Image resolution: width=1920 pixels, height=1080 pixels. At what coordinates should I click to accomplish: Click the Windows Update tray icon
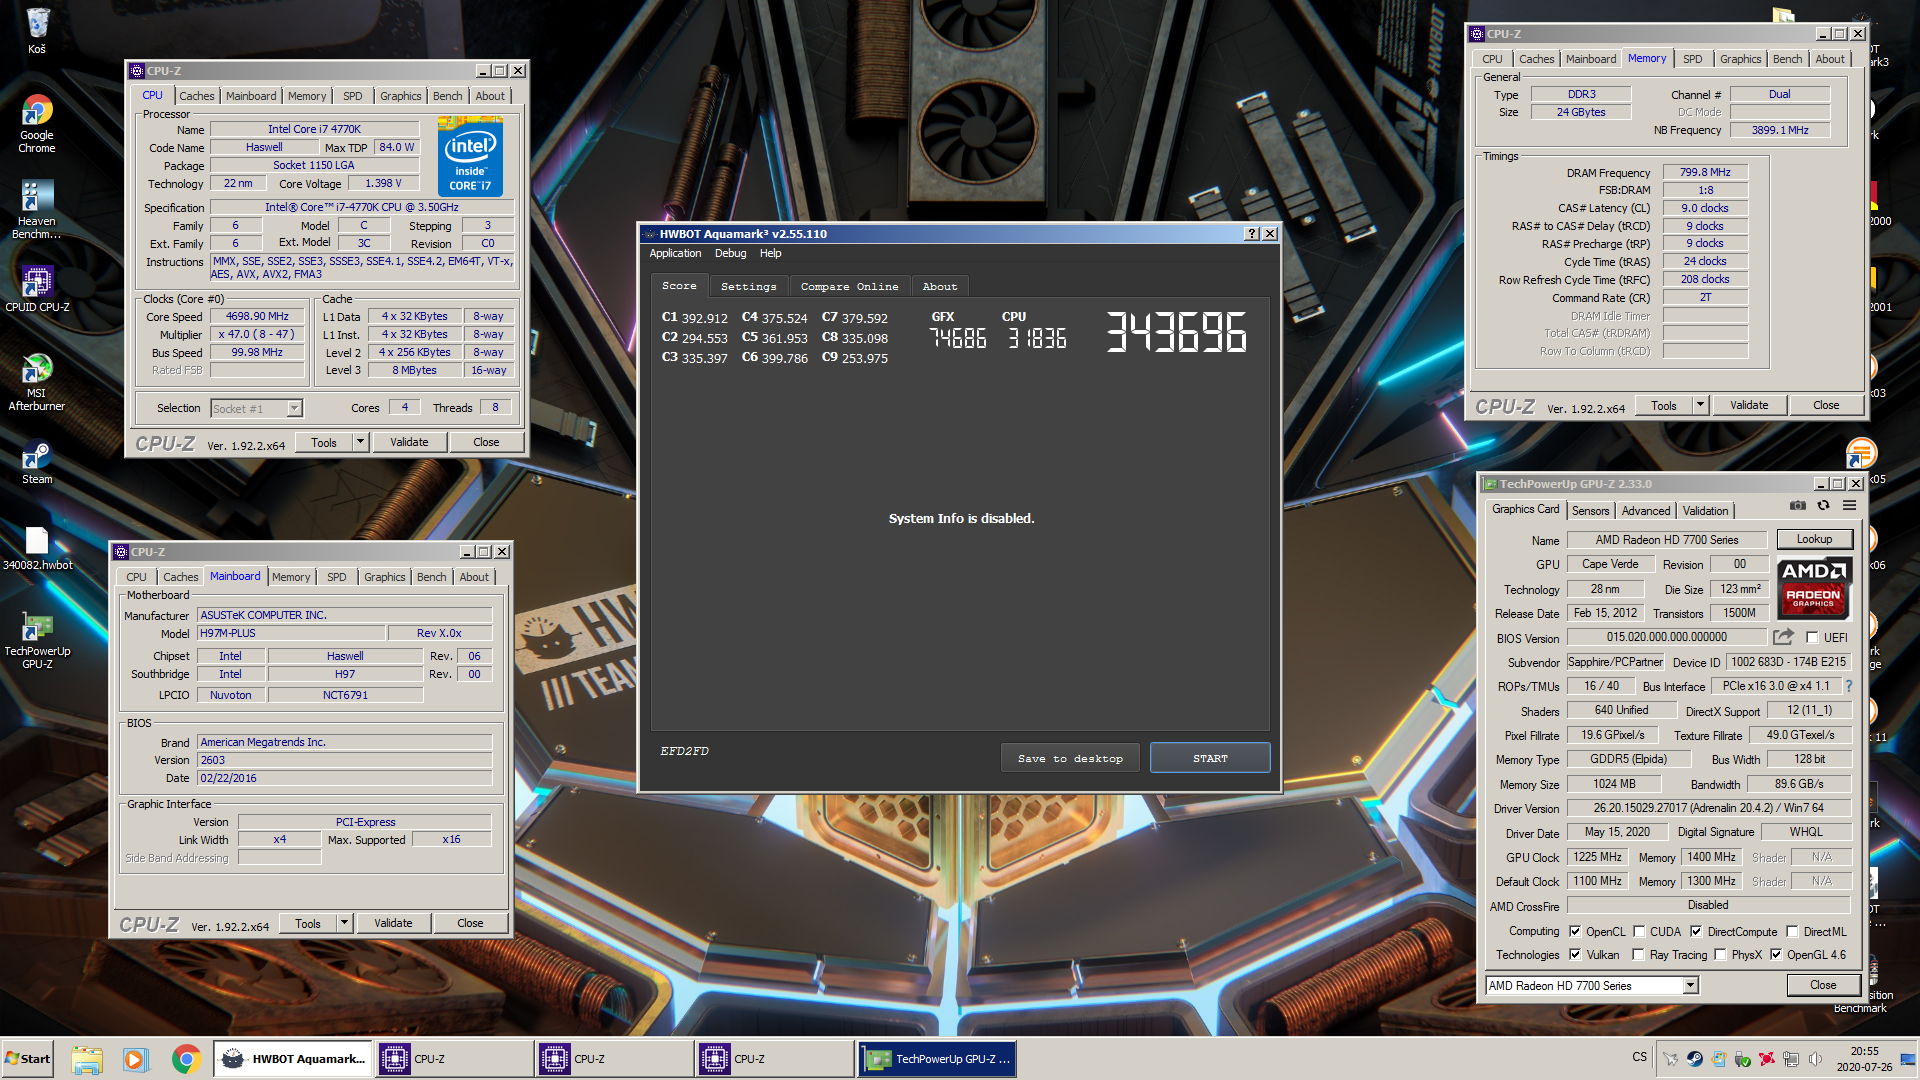pyautogui.click(x=1719, y=1058)
